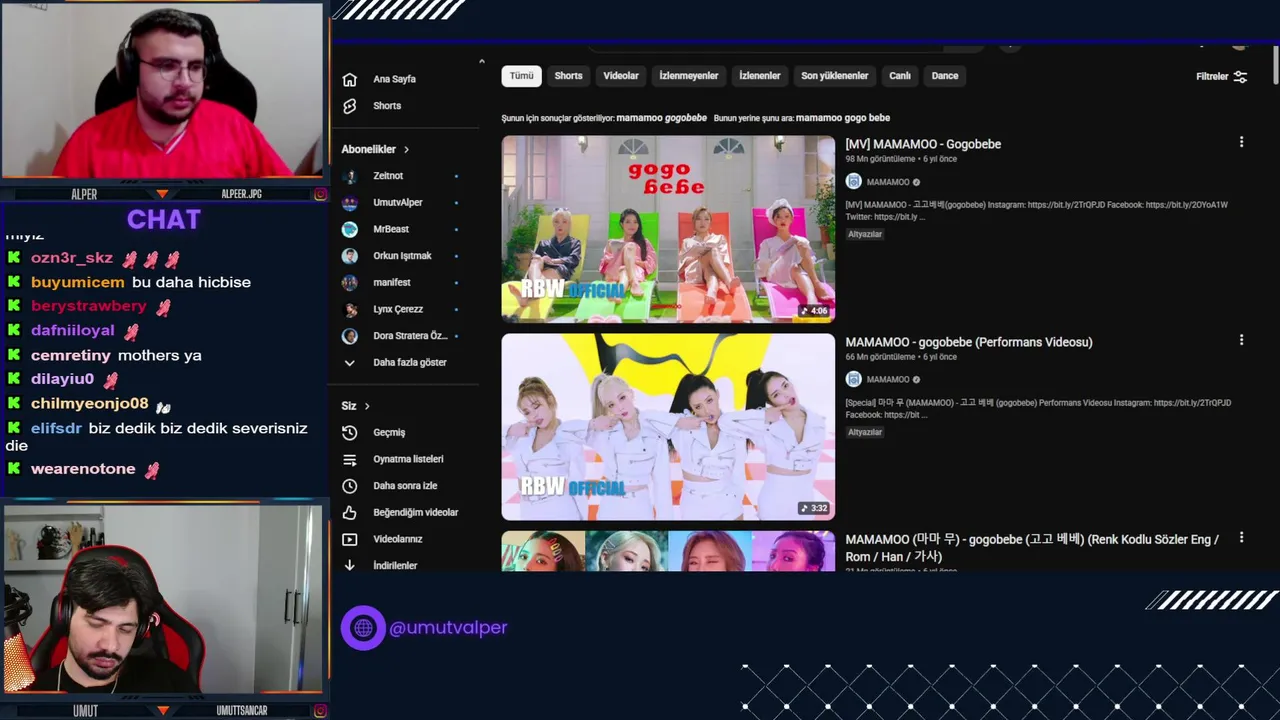1280x720 pixels.
Task: Click the globe icon beside @umutvalper
Action: [363, 628]
